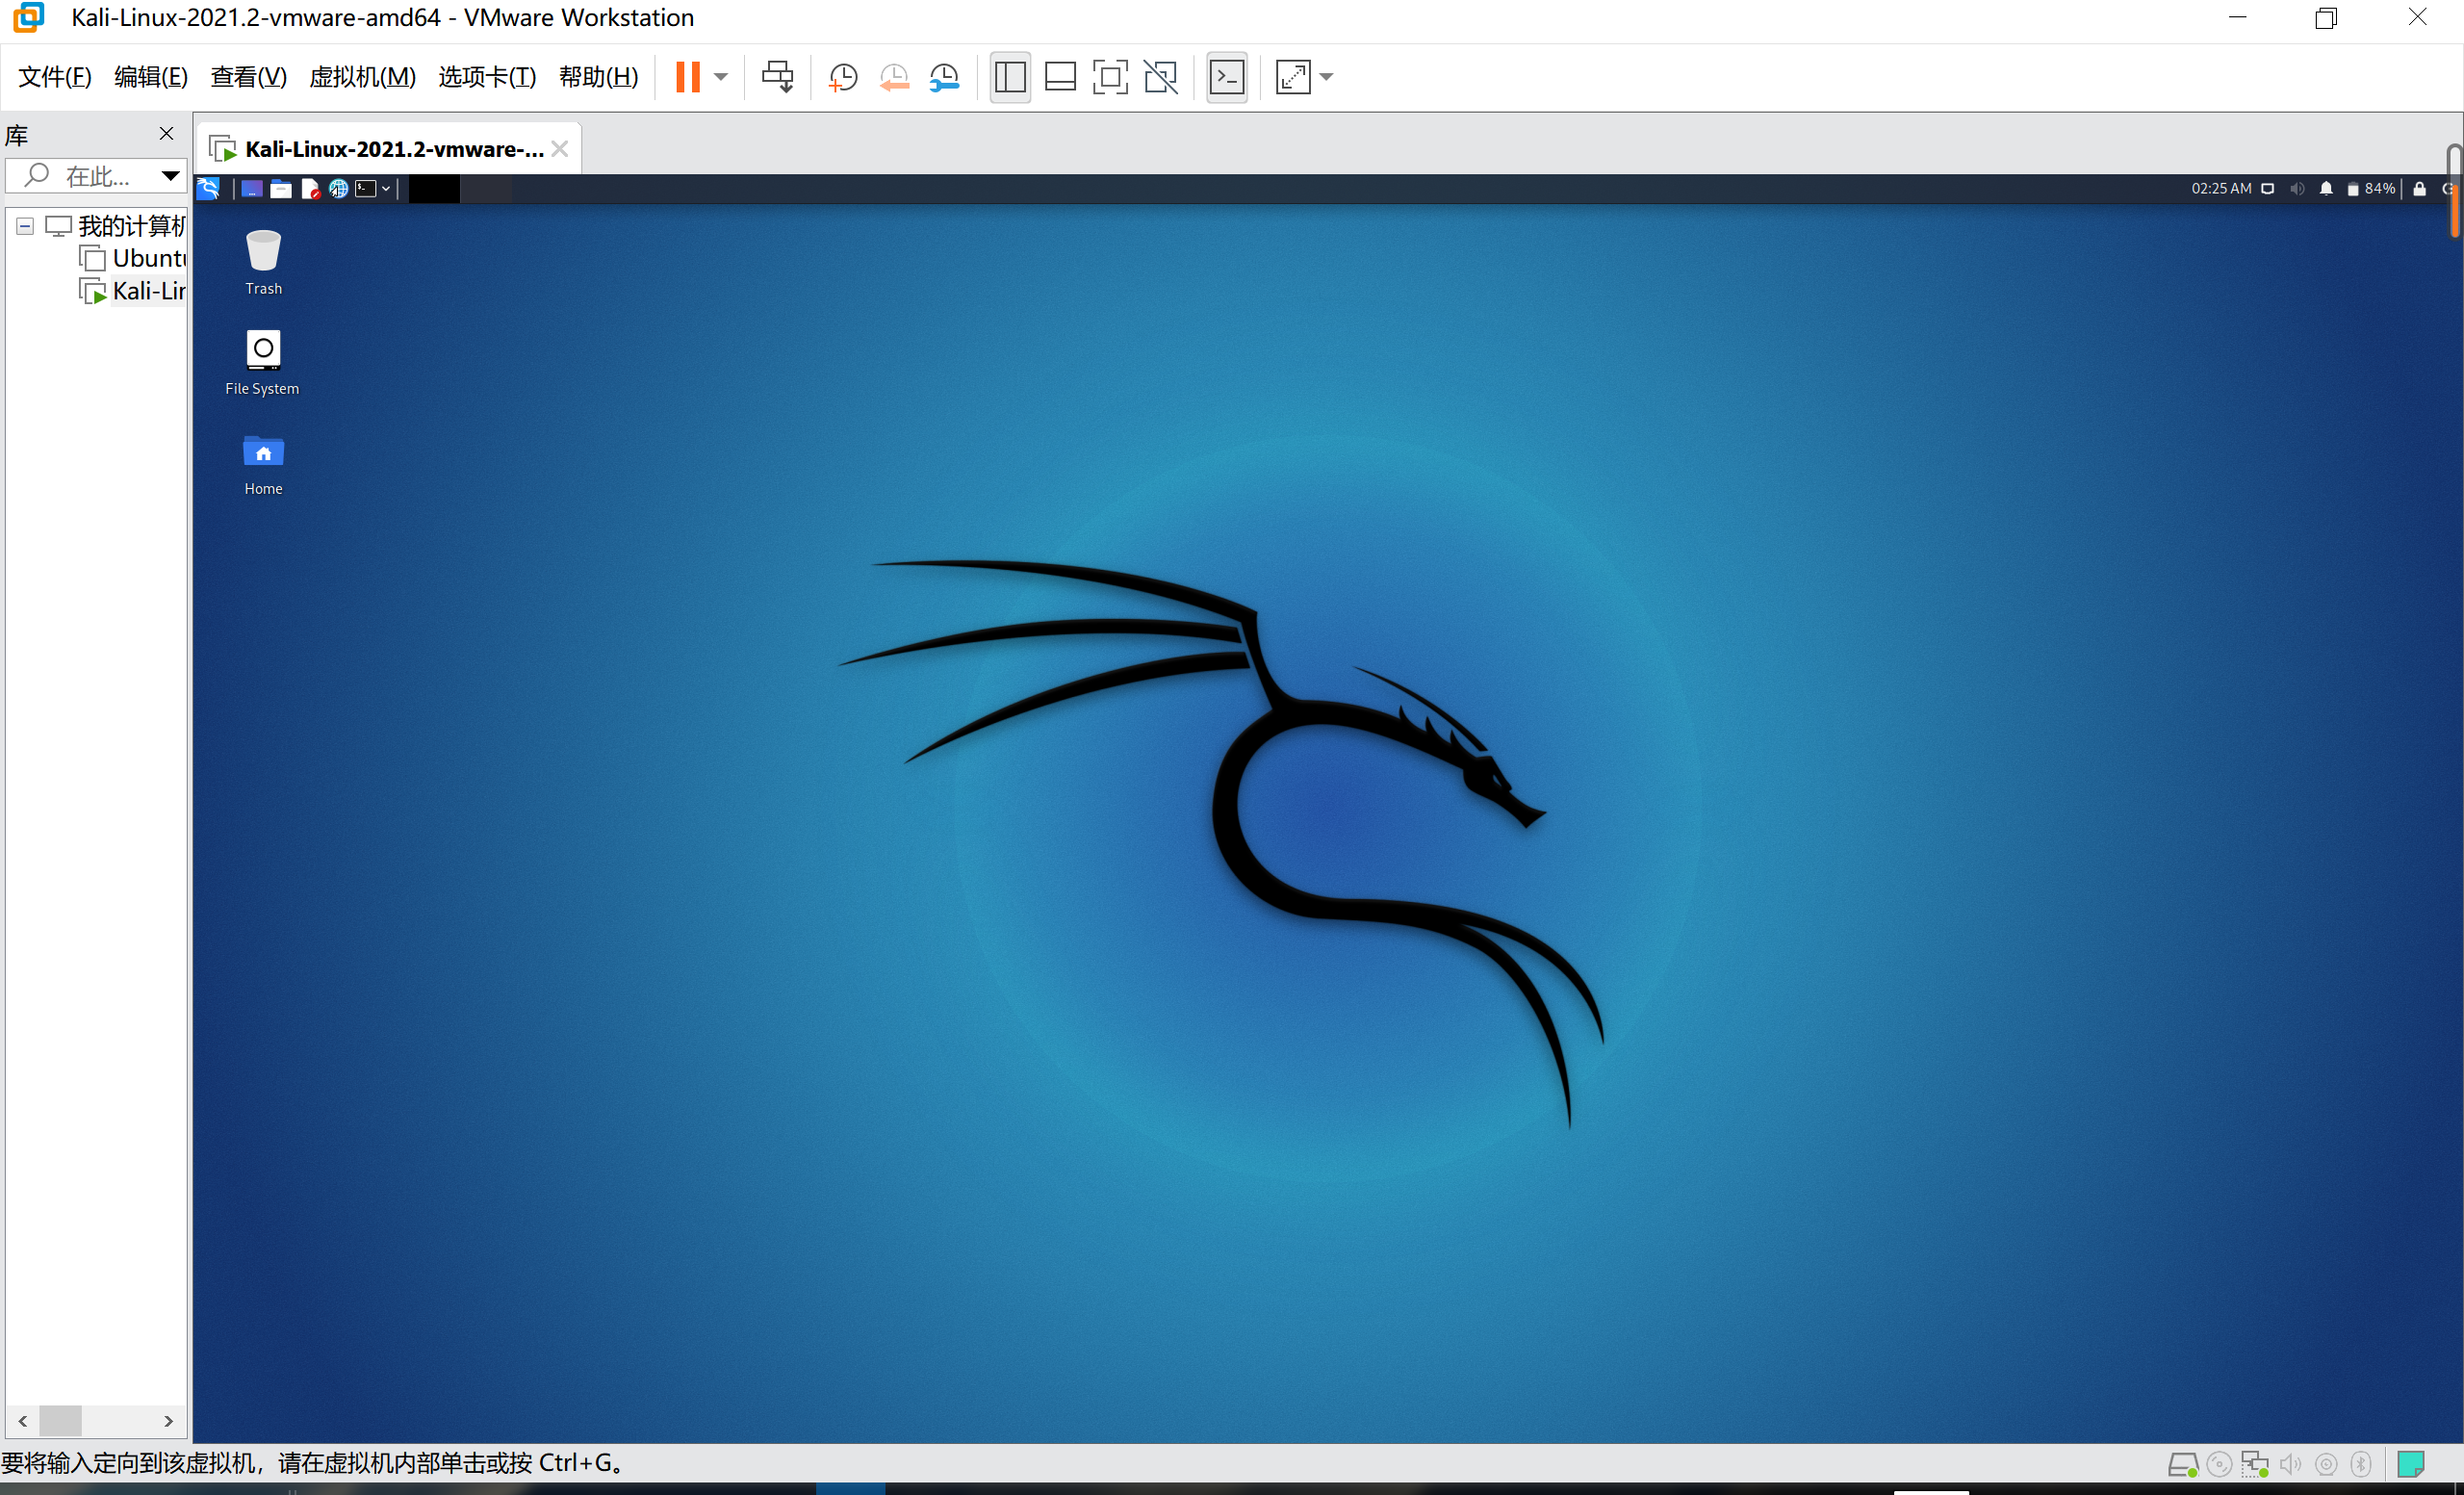Open the console view toolbar icon

tap(1226, 77)
